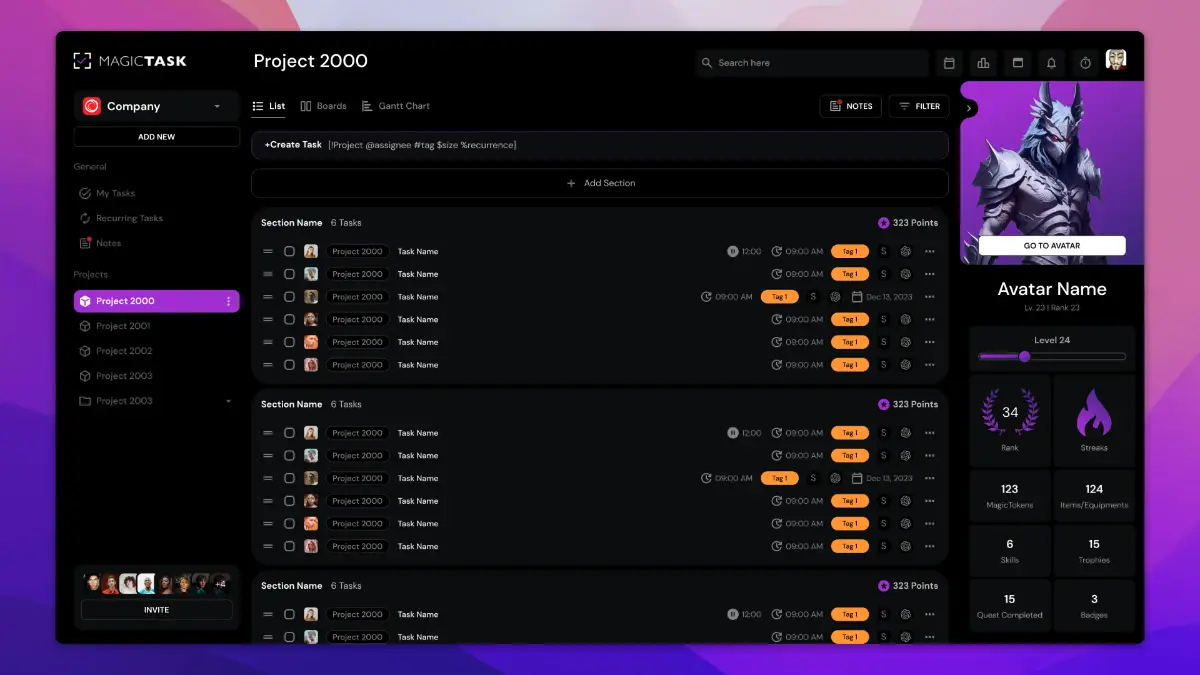Open My Tasks from the sidebar
The image size is (1200, 675).
(115, 193)
